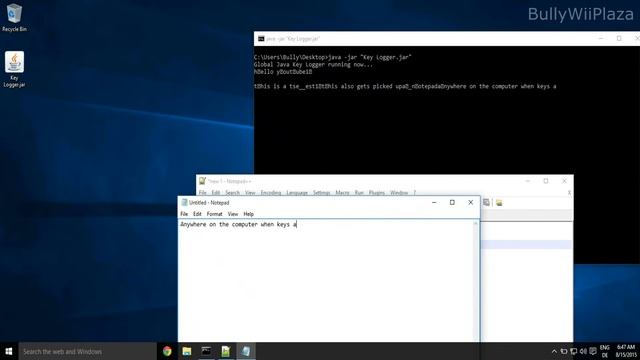
Task: Open Notepad++ question mark help menu
Action: pos(415,193)
